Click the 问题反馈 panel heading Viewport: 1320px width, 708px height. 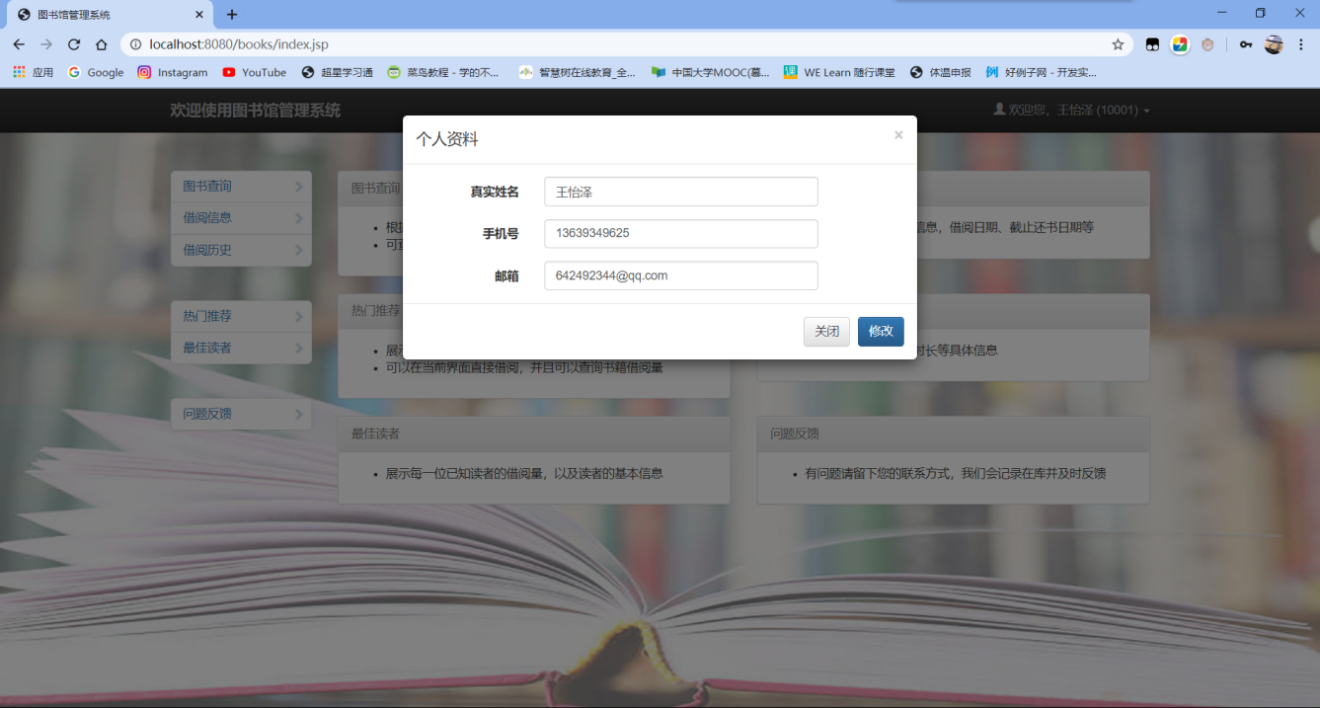coord(953,434)
